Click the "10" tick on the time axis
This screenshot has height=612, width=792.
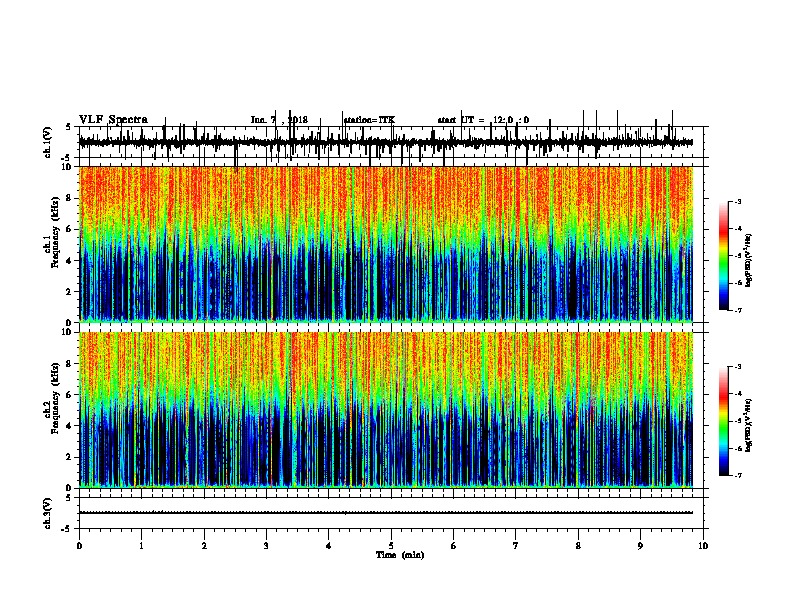(x=703, y=546)
